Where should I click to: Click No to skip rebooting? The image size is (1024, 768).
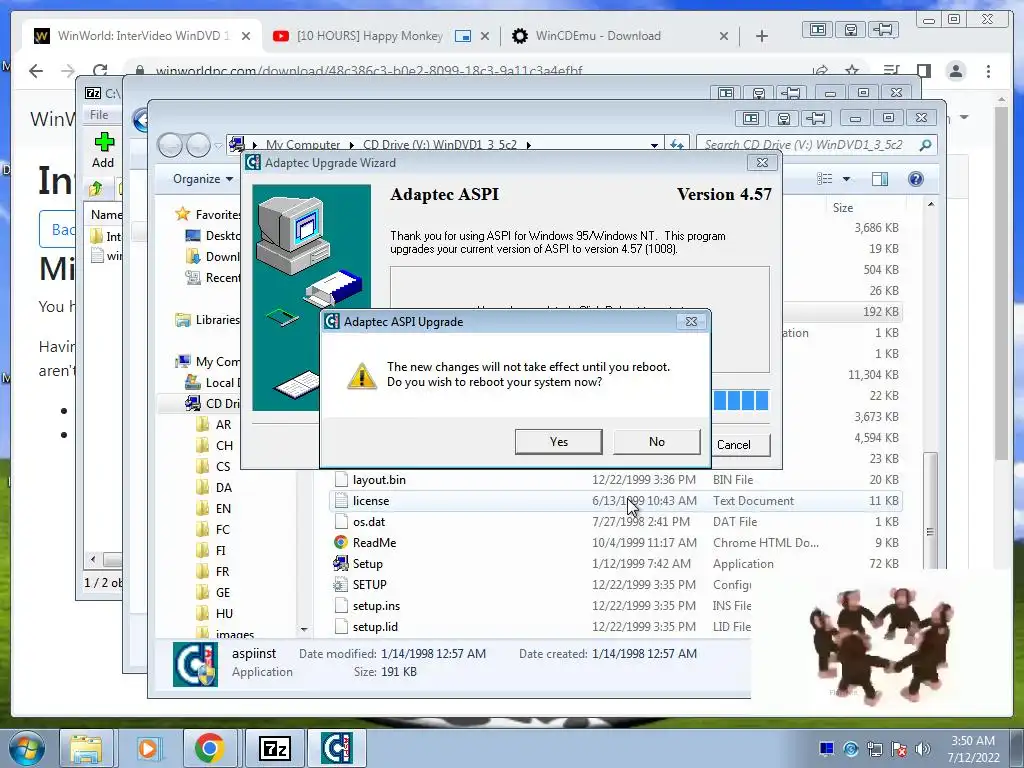coord(656,441)
